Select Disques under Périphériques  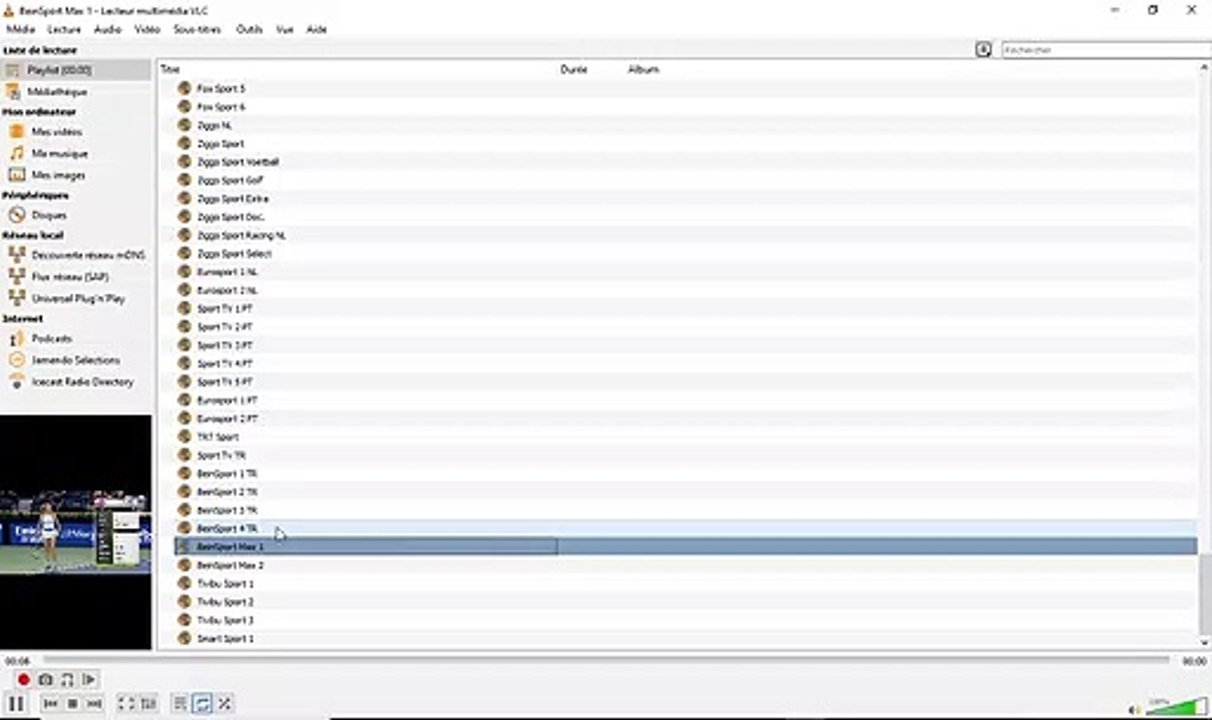49,215
